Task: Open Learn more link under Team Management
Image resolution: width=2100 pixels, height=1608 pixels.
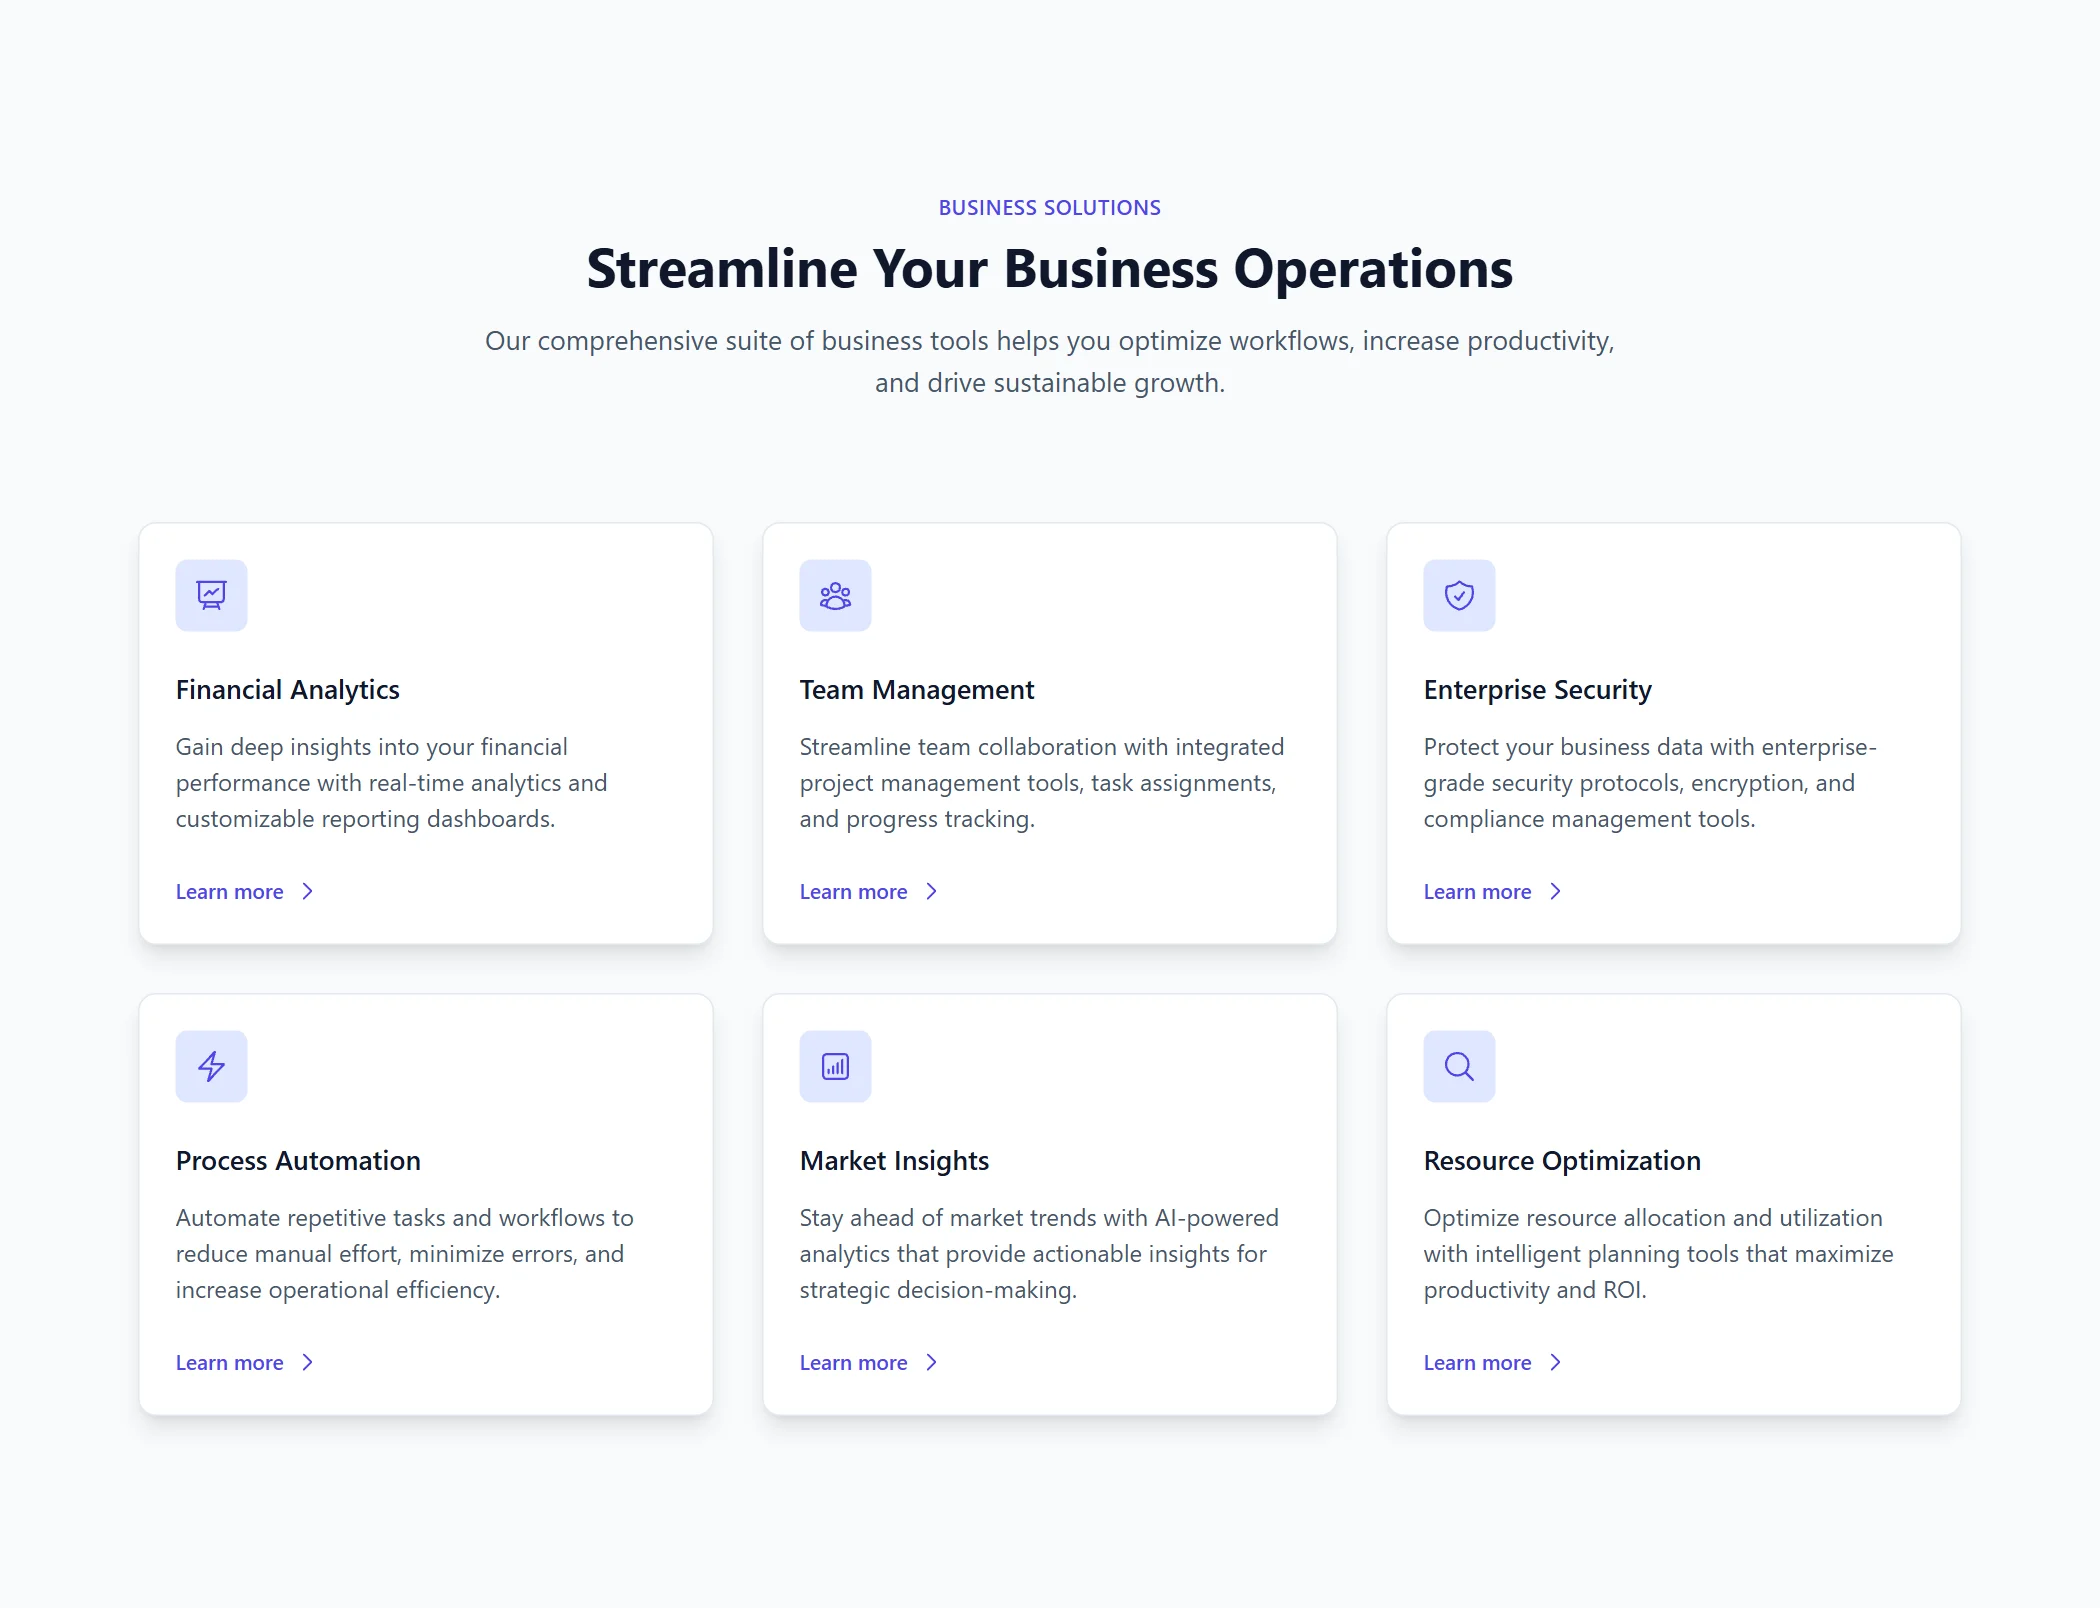Action: point(869,891)
